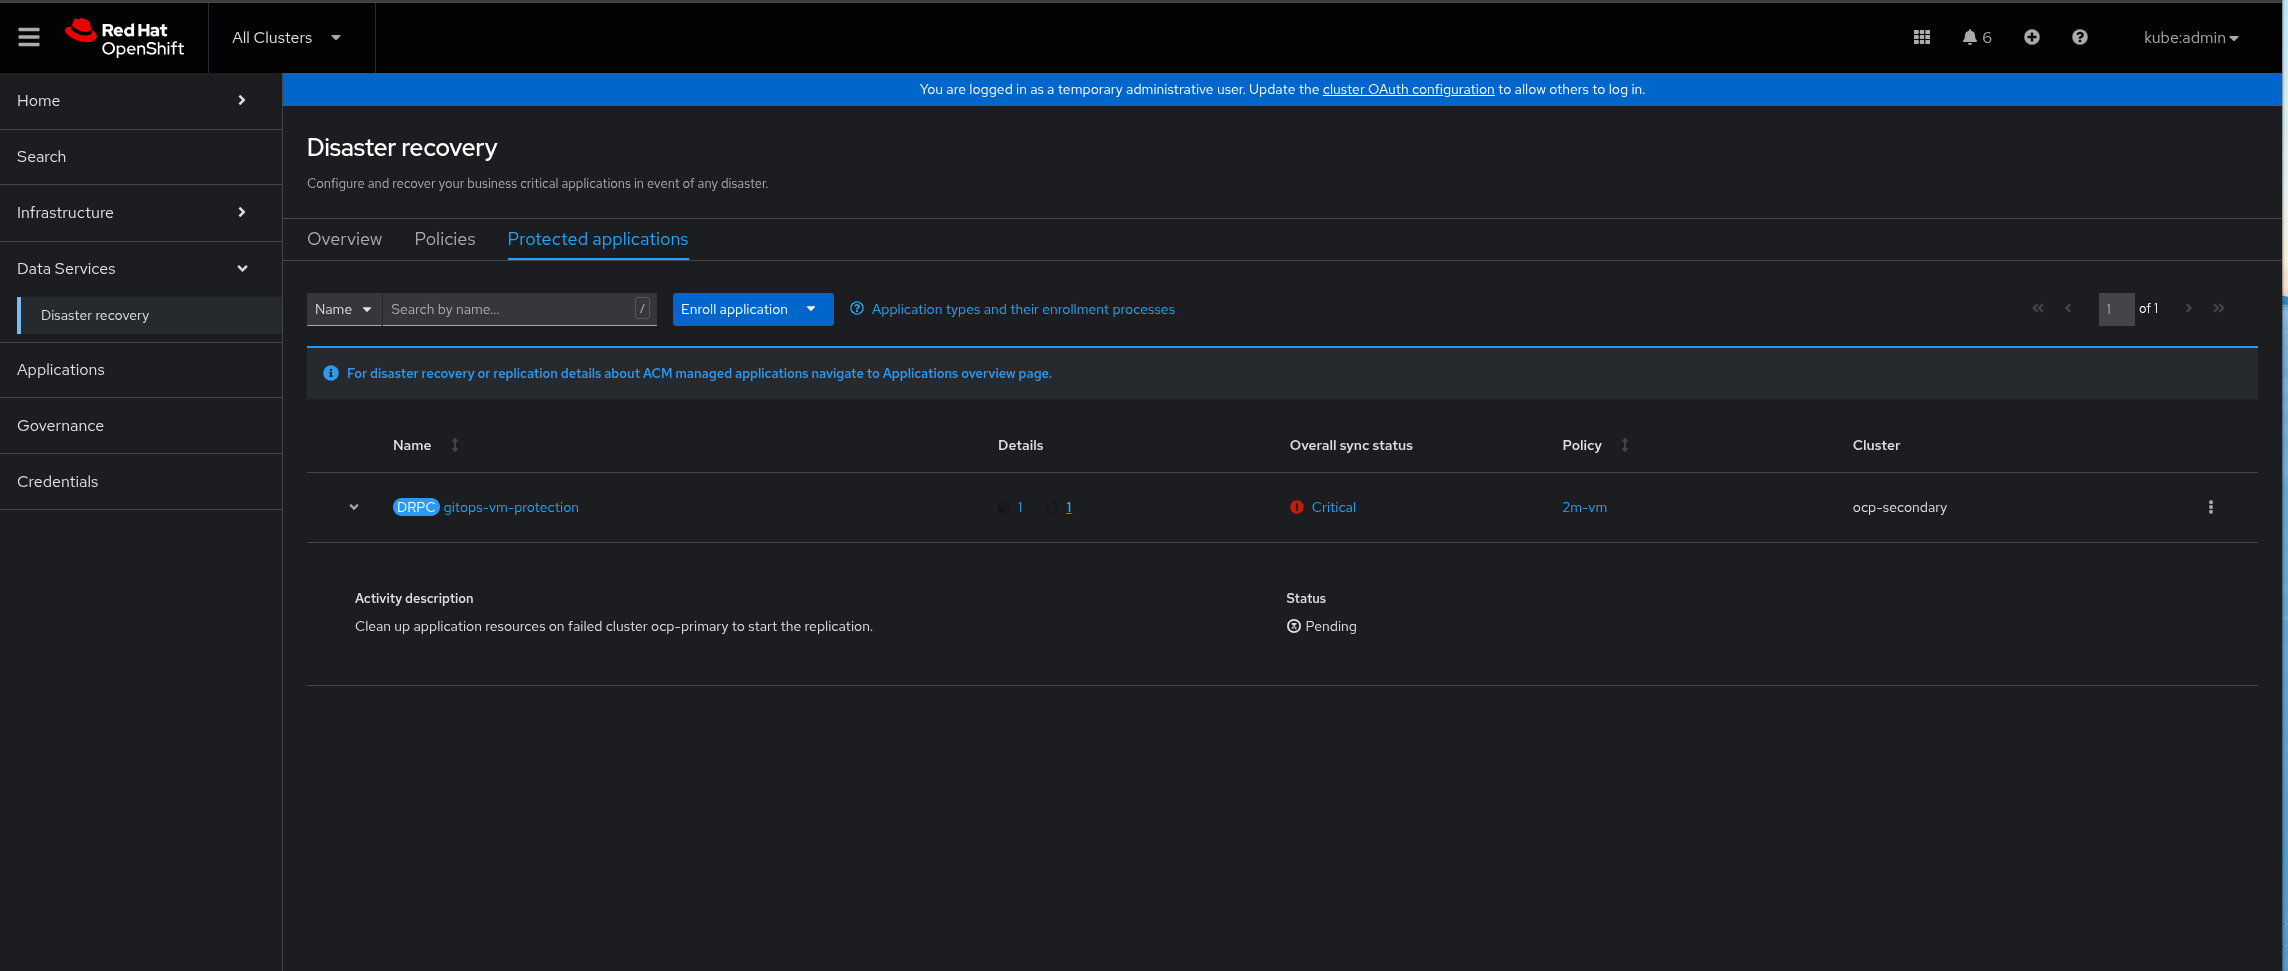2288x971 pixels.
Task: Open the application launcher grid icon
Action: click(x=1921, y=37)
